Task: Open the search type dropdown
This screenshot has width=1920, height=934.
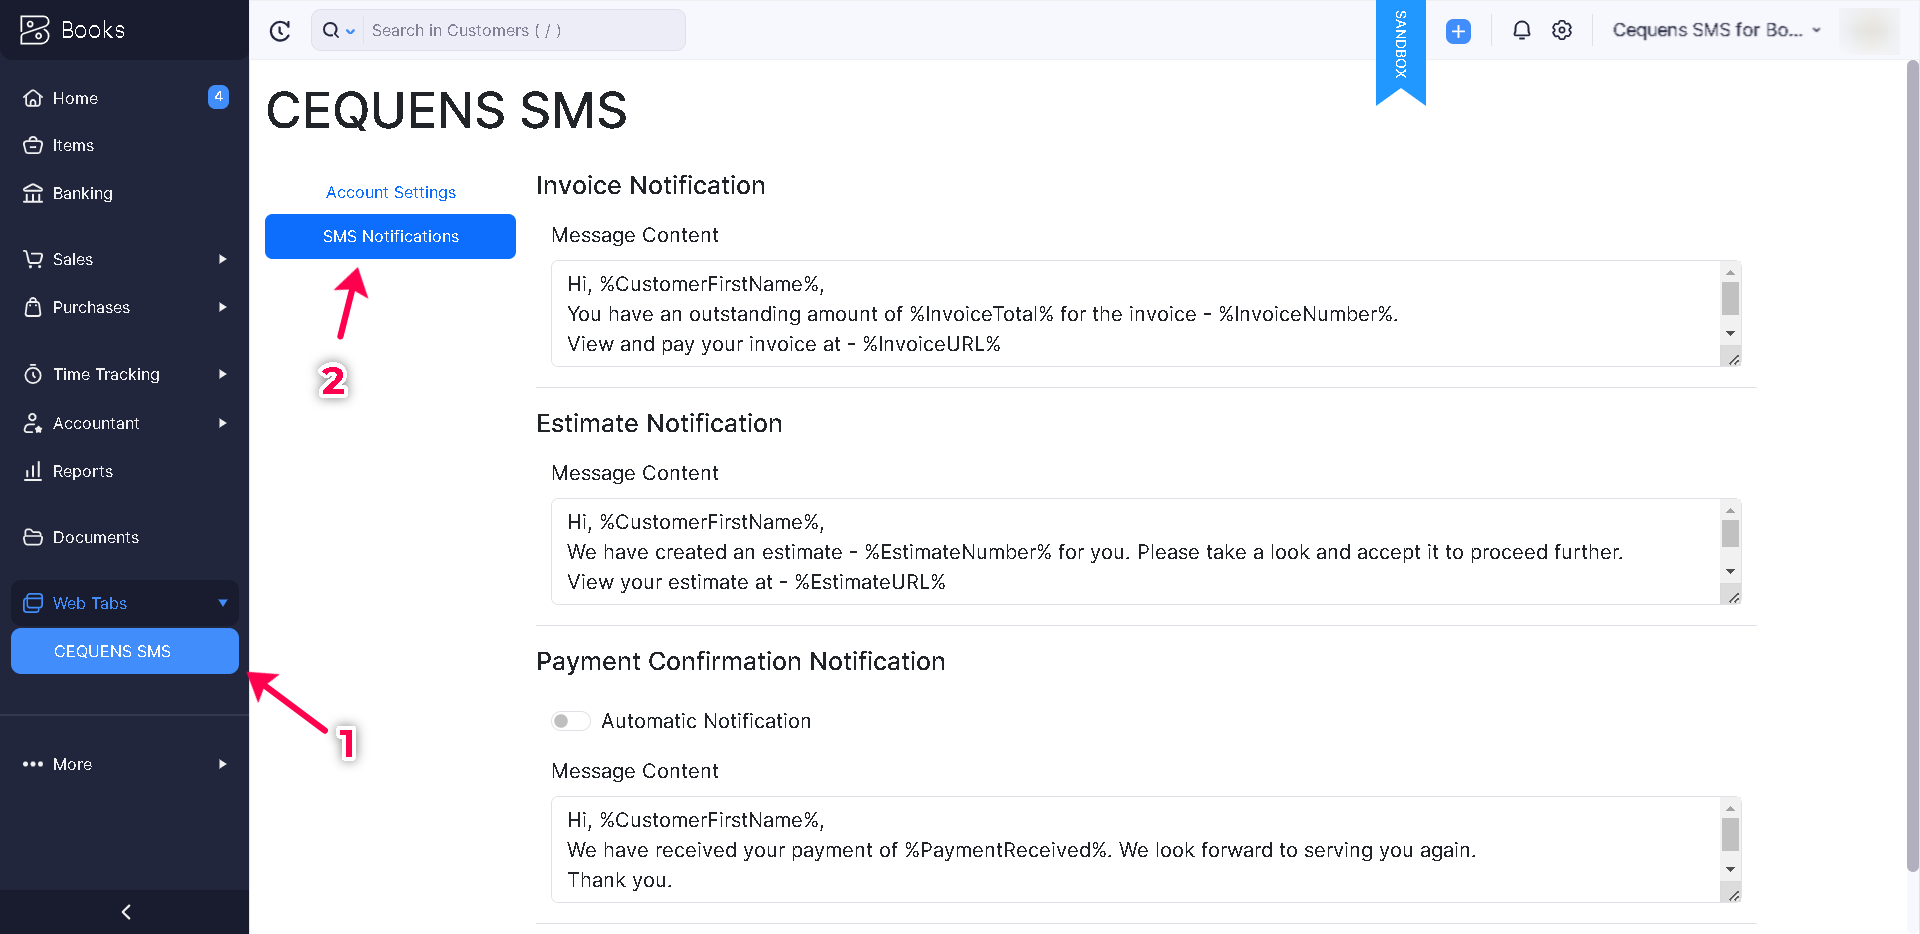Action: (x=338, y=31)
